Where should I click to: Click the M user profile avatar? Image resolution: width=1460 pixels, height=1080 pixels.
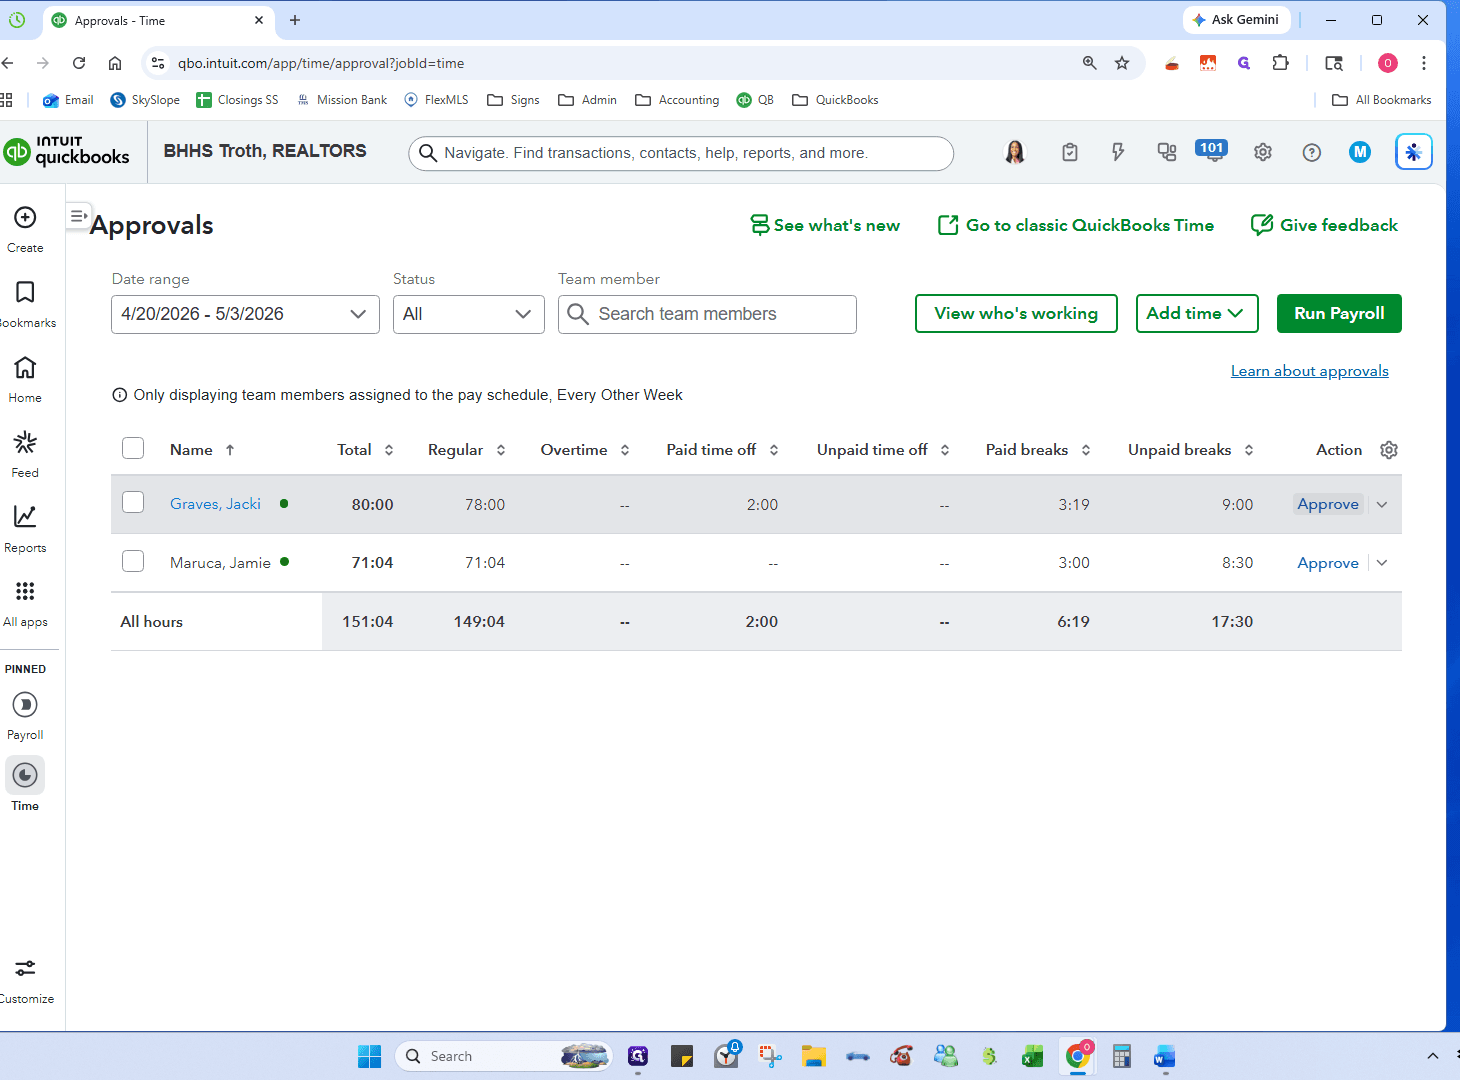click(1360, 152)
